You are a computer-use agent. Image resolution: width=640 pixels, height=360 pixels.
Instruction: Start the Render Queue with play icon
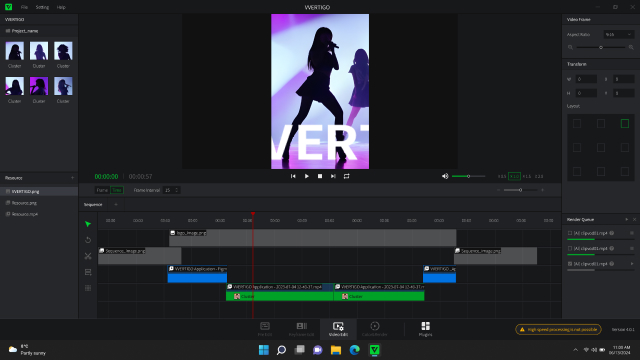pos(627,220)
